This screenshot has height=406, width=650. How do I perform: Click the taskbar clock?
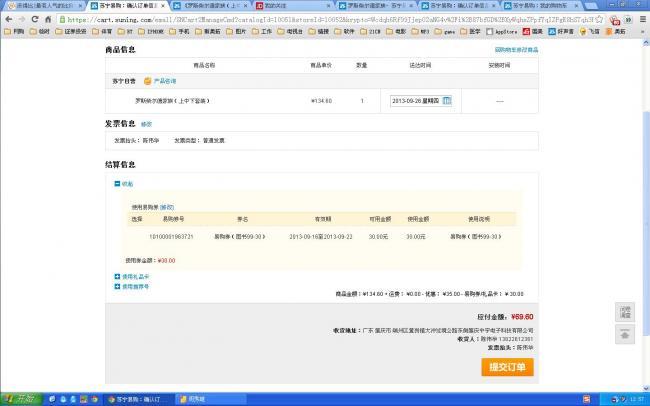click(637, 399)
